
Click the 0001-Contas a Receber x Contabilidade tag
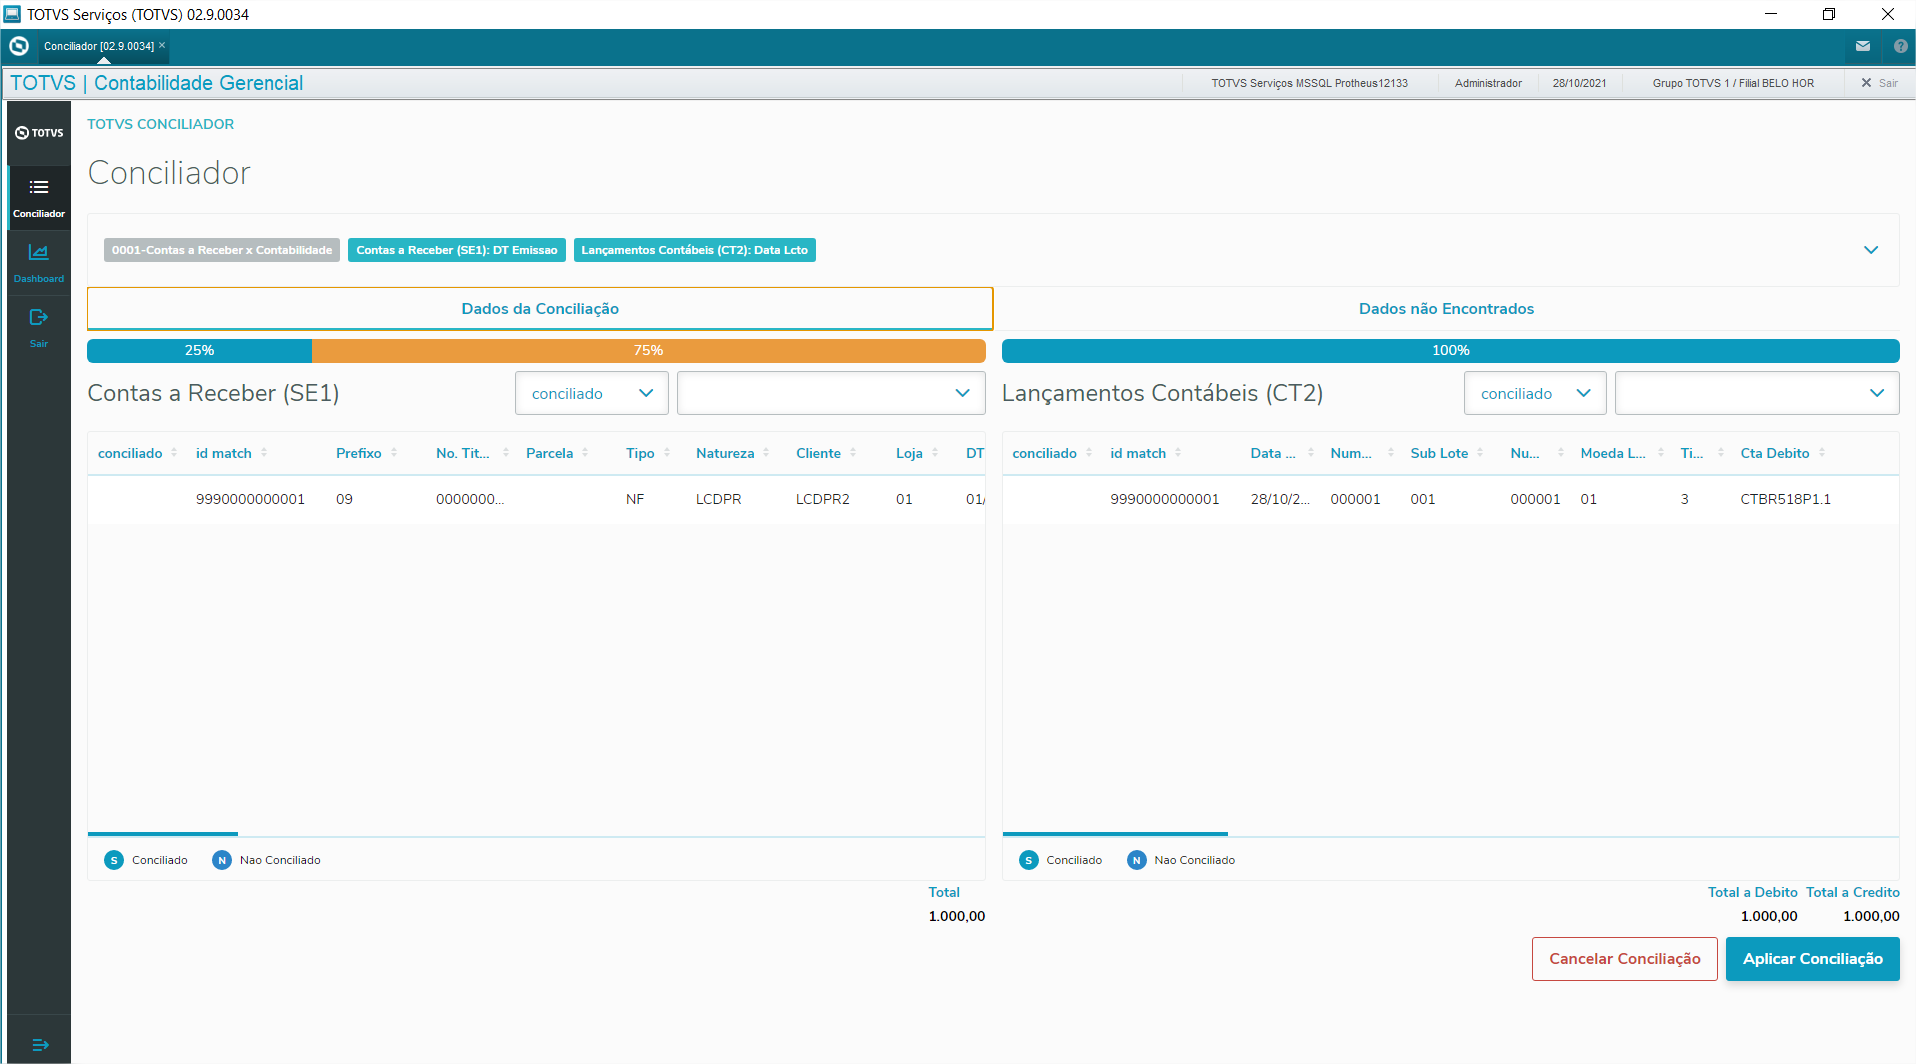tap(222, 250)
